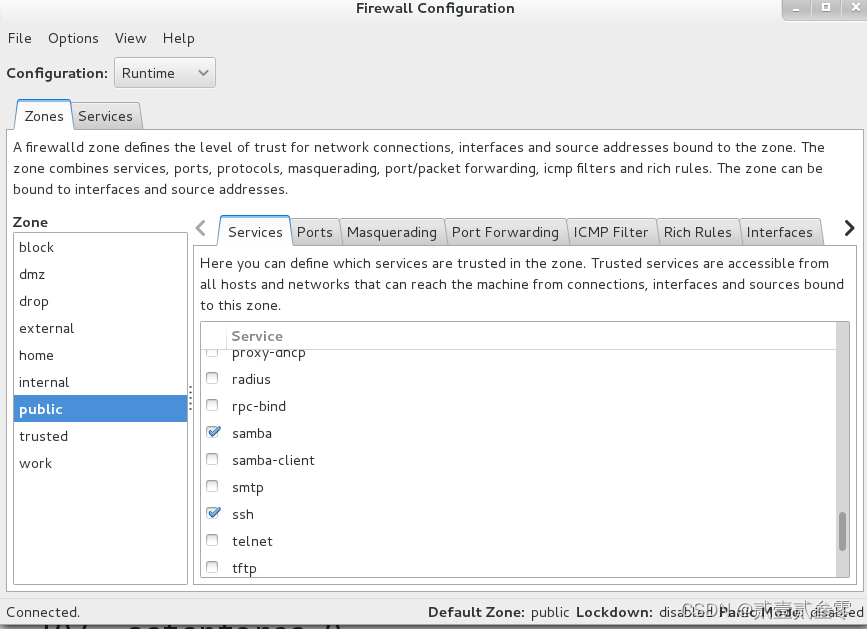Disable the samba service
This screenshot has height=629, width=867.
point(213,431)
